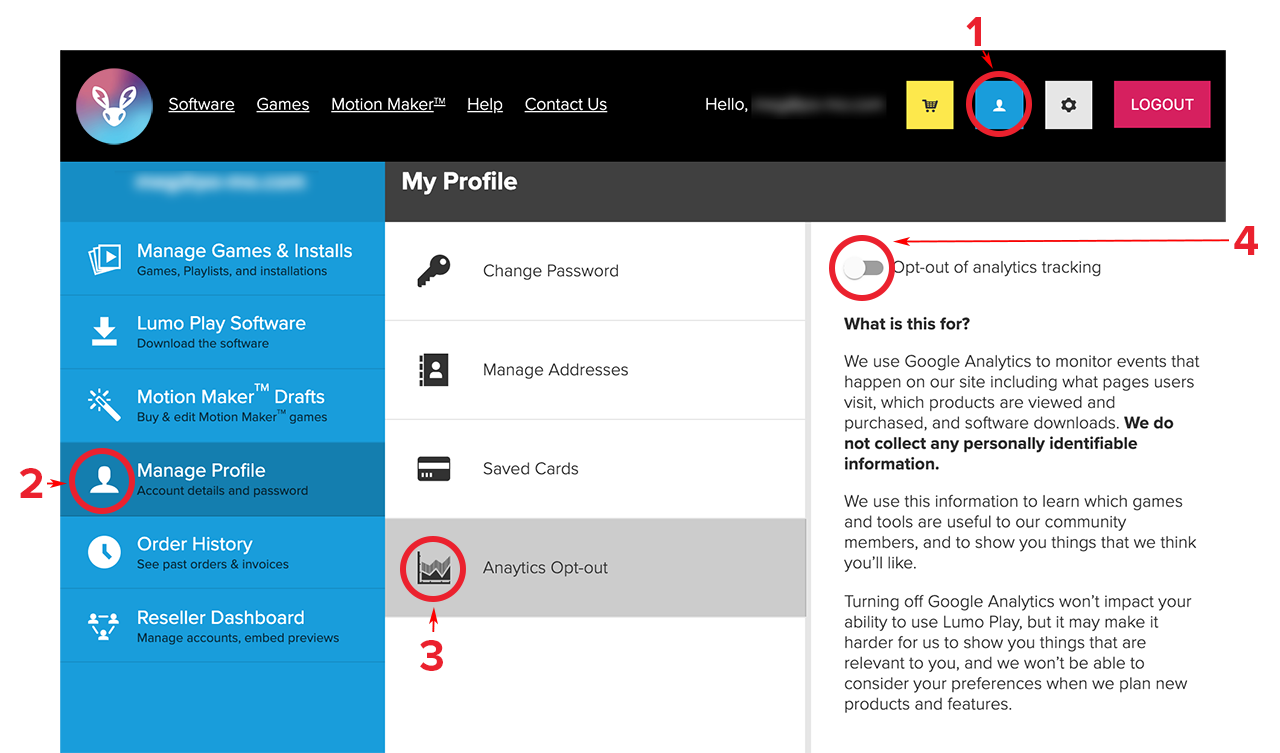Open the Anaytics Opt-out label
Viewport: 1280px width, 753px height.
coord(546,568)
